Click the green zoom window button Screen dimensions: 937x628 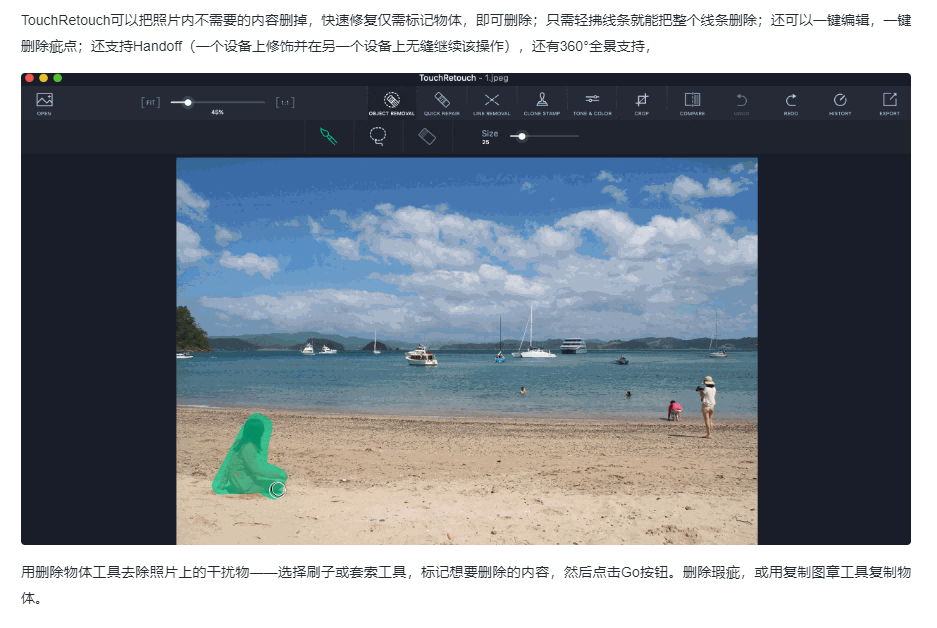(57, 78)
